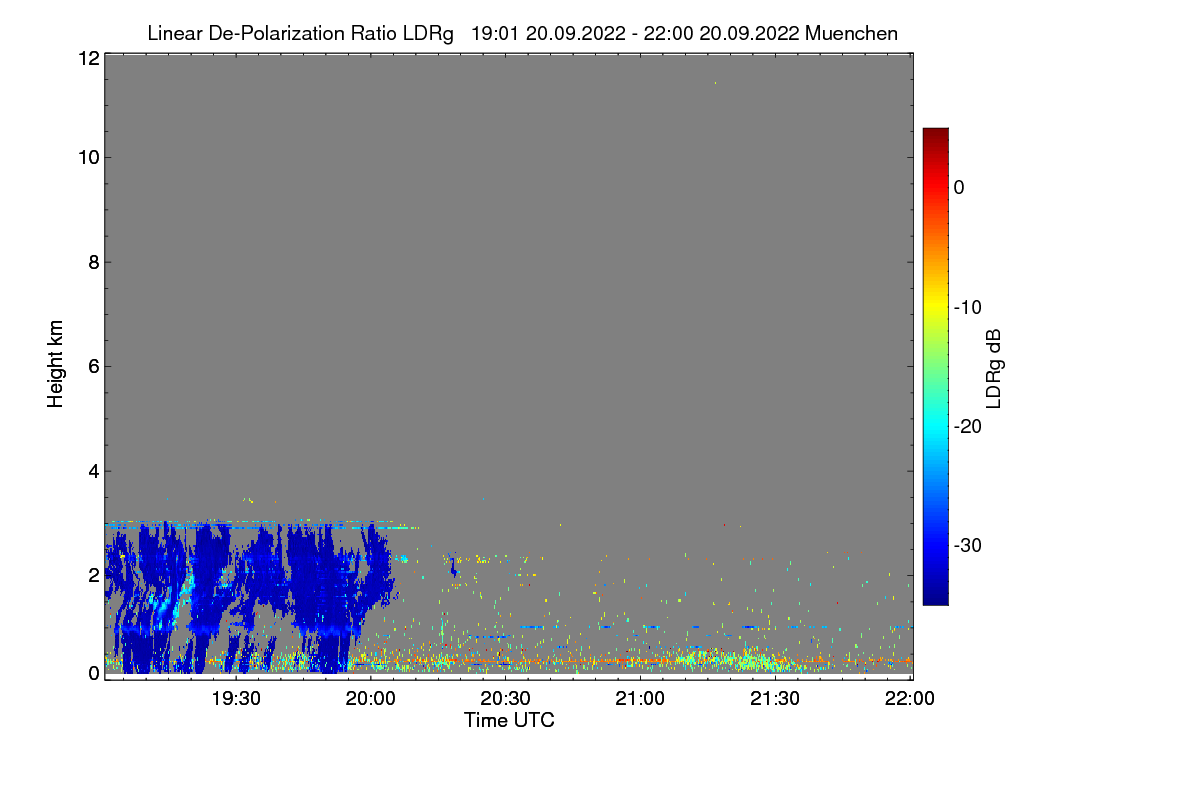This screenshot has width=1200, height=800.
Task: Click the 'Time UTC' x-axis label
Action: pyautogui.click(x=509, y=720)
